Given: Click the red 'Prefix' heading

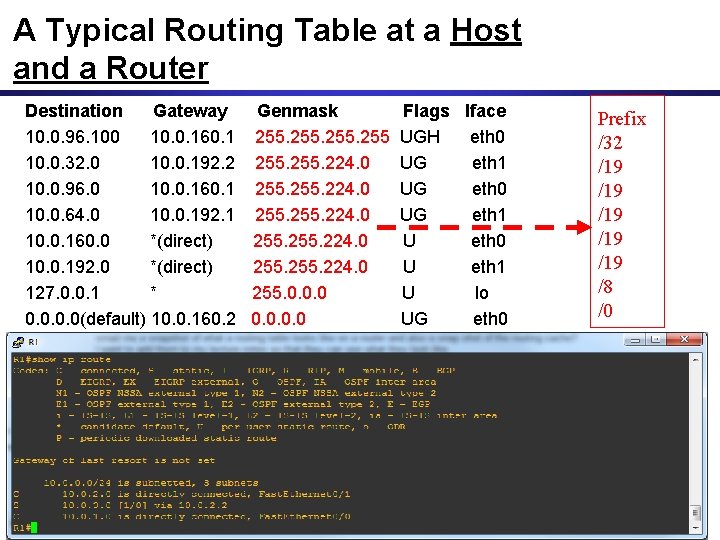Looking at the screenshot, I should (622, 119).
